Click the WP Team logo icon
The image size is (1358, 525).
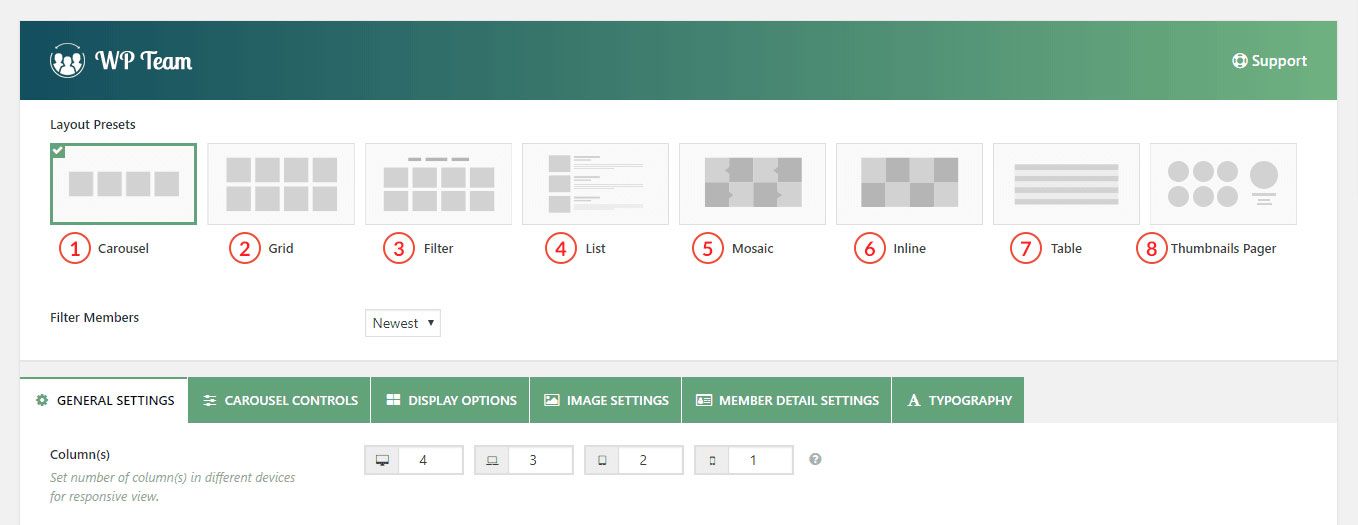(67, 61)
